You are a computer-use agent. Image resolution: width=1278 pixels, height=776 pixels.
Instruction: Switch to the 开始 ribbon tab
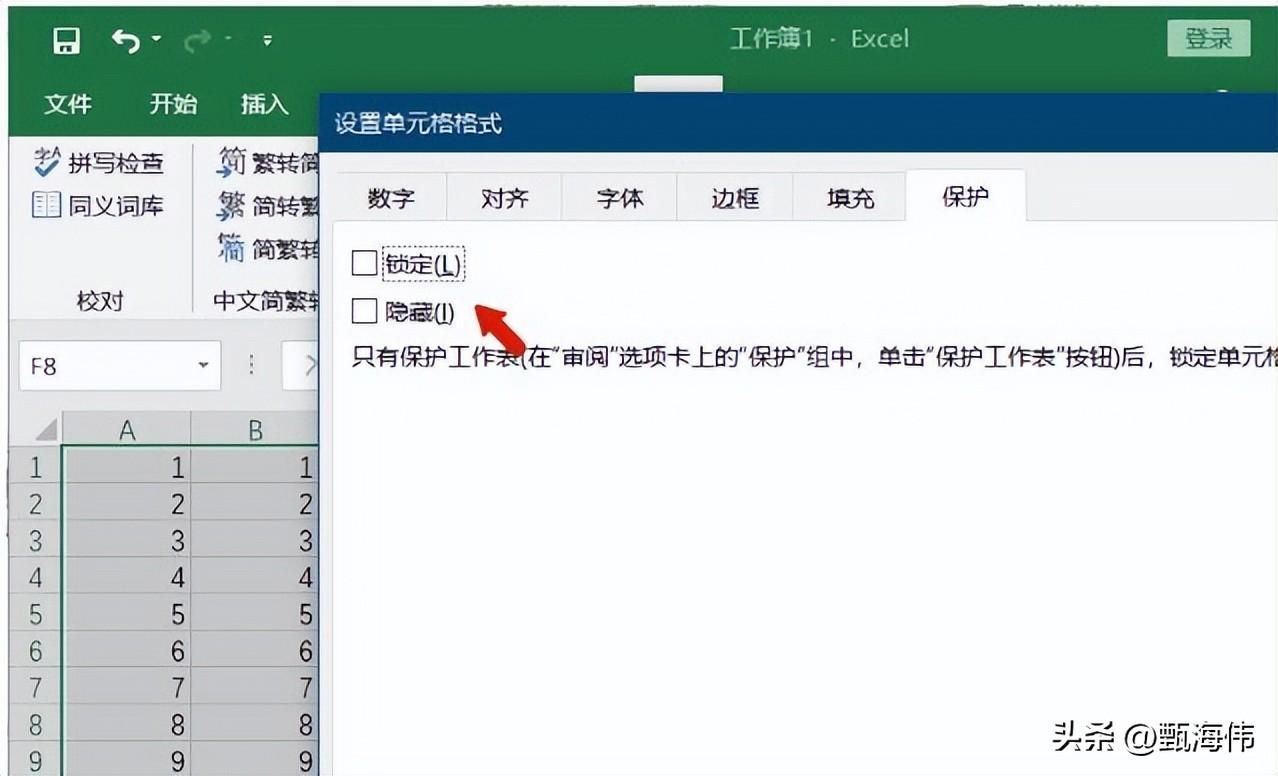(173, 104)
